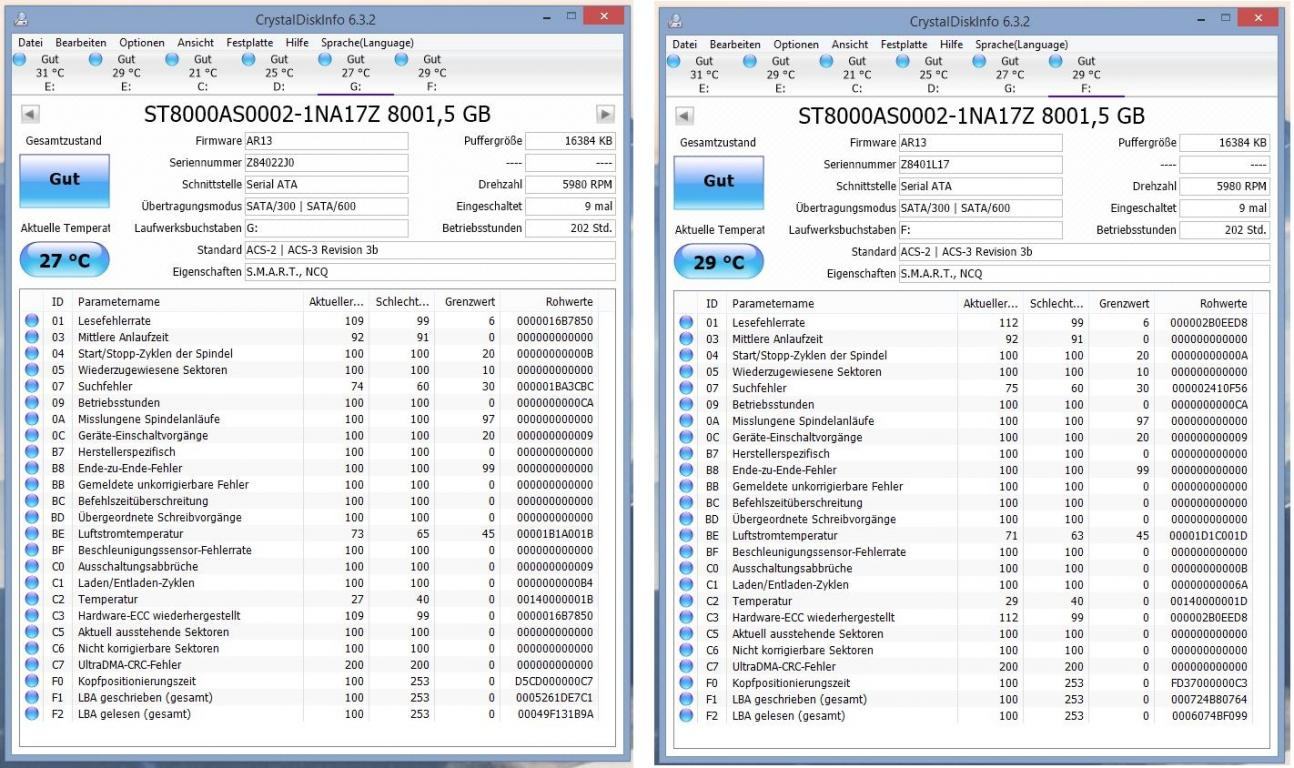Screen dimensions: 1294x768
Task: Go to previous disk in right window
Action: point(684,116)
